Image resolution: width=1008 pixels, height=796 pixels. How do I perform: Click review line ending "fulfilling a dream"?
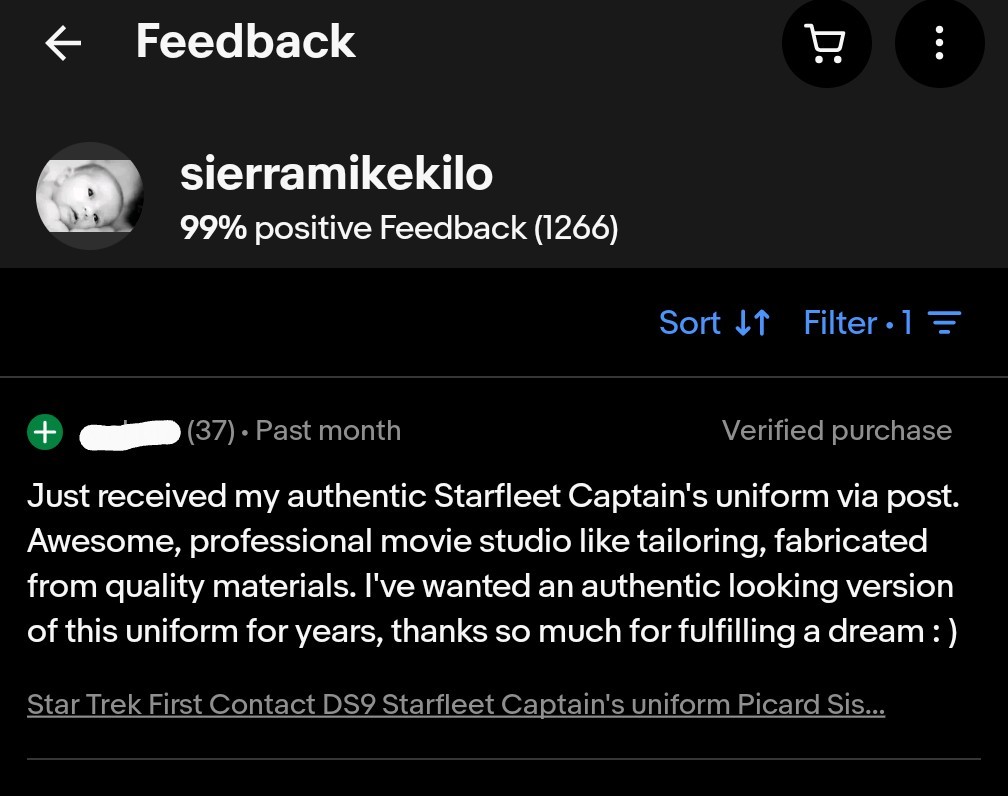[492, 632]
